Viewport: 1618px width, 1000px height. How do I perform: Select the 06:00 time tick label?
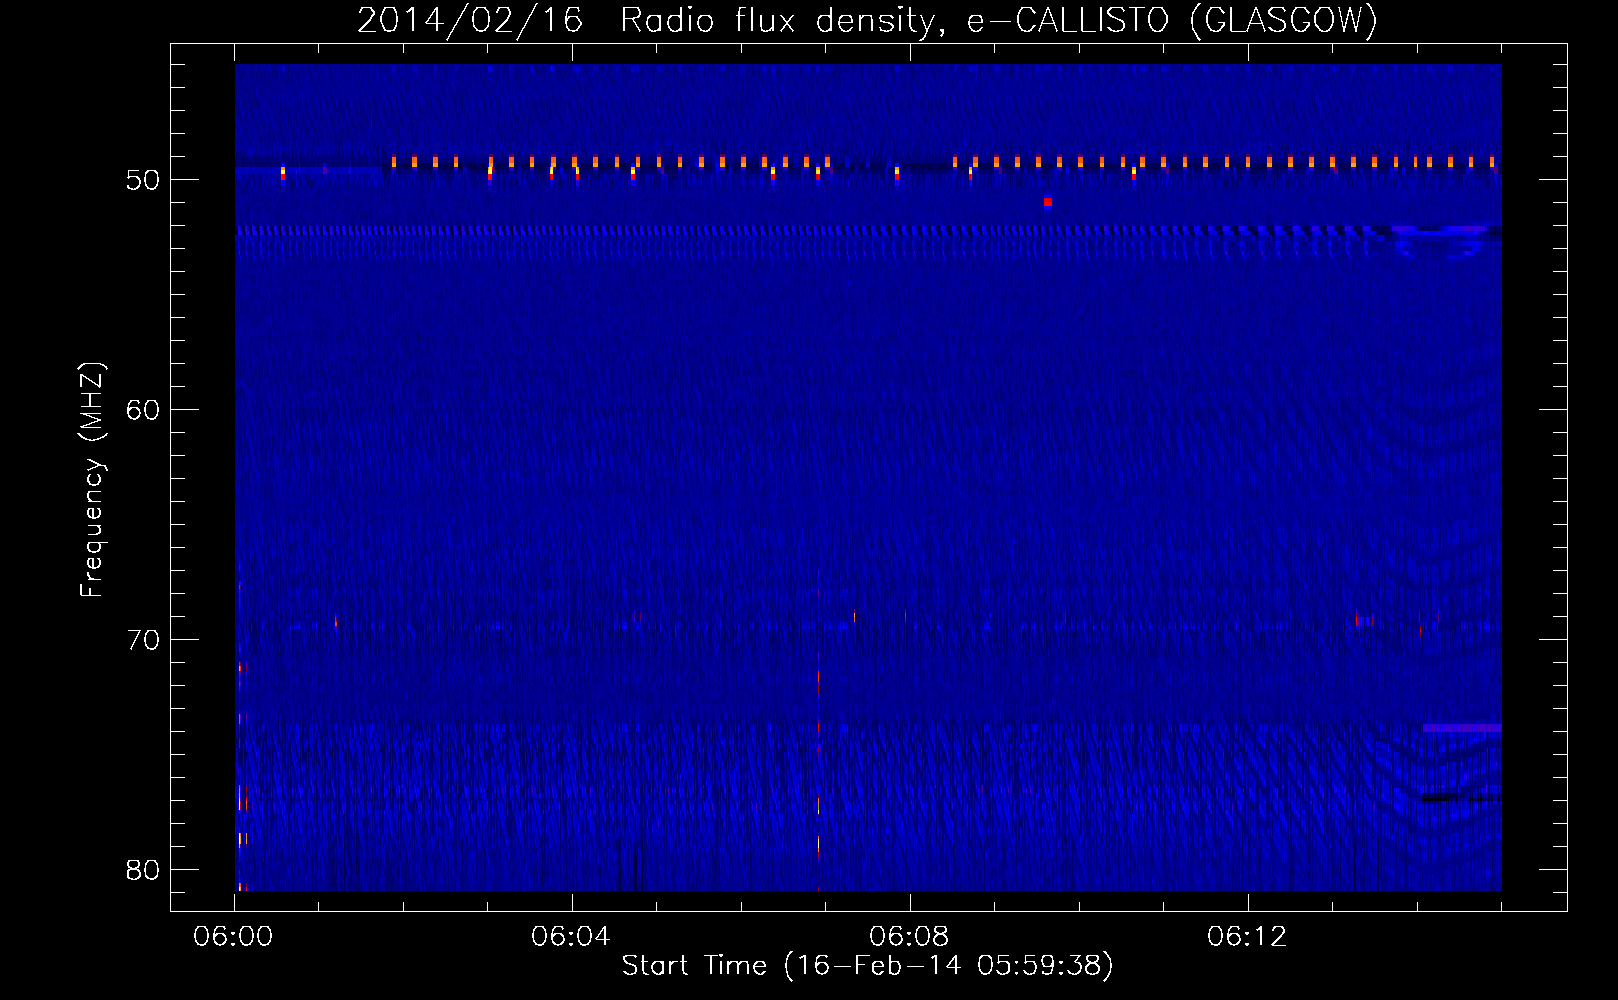(x=234, y=937)
